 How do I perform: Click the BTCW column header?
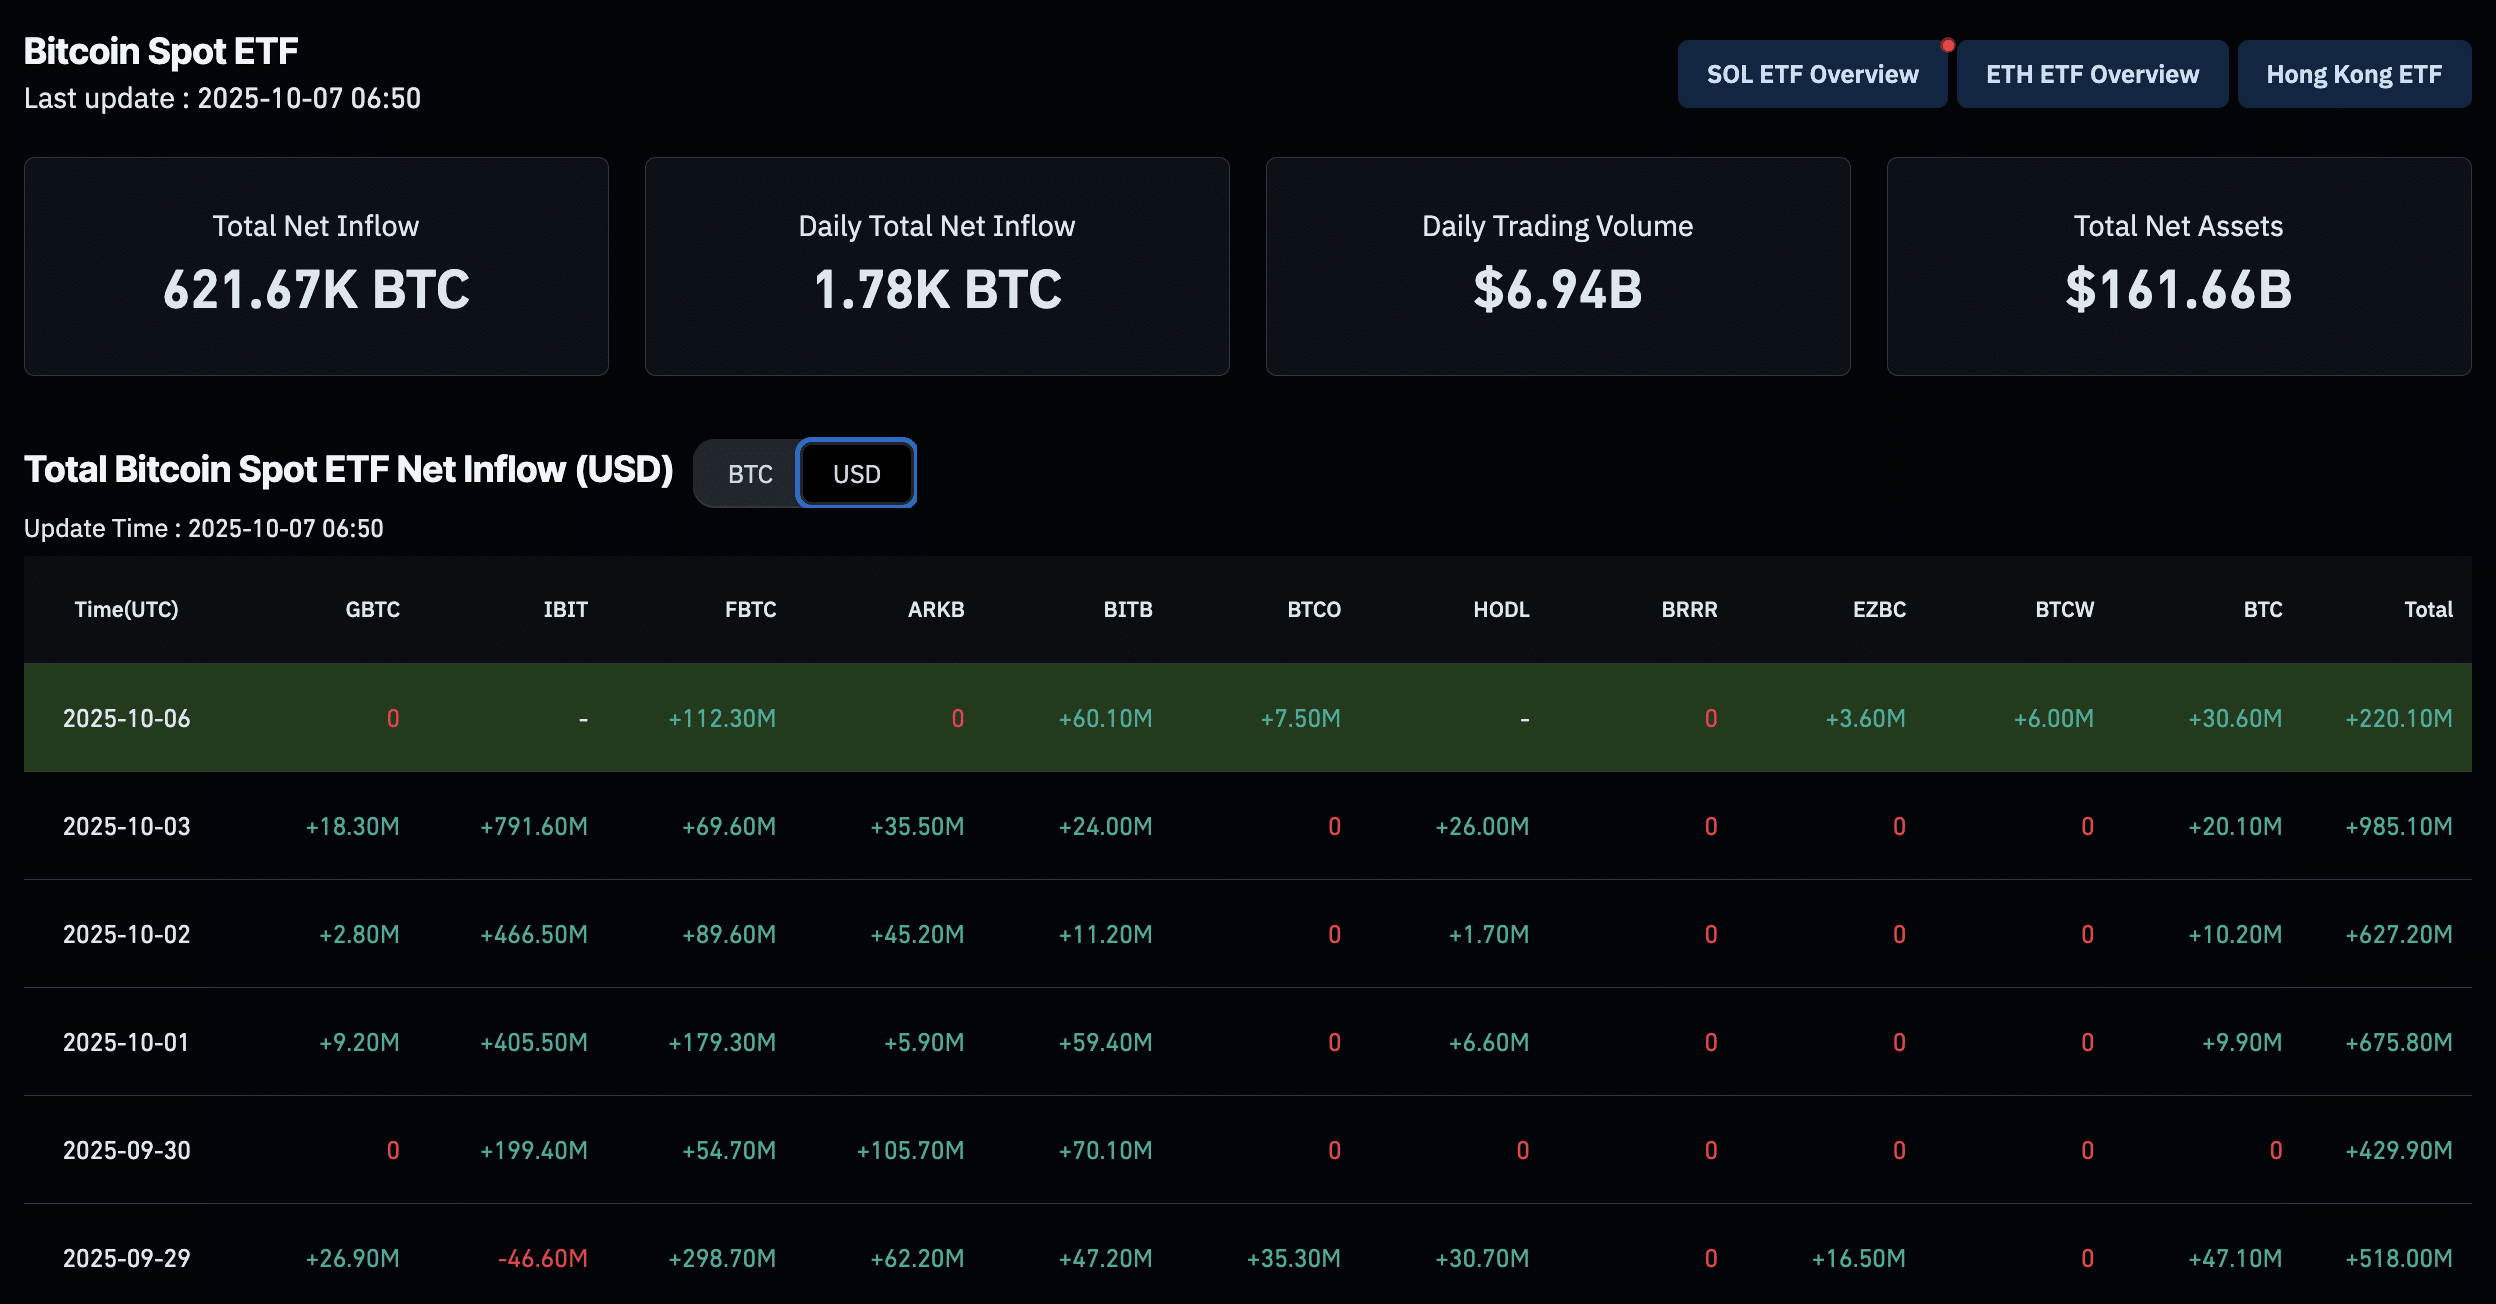pyautogui.click(x=2065, y=610)
